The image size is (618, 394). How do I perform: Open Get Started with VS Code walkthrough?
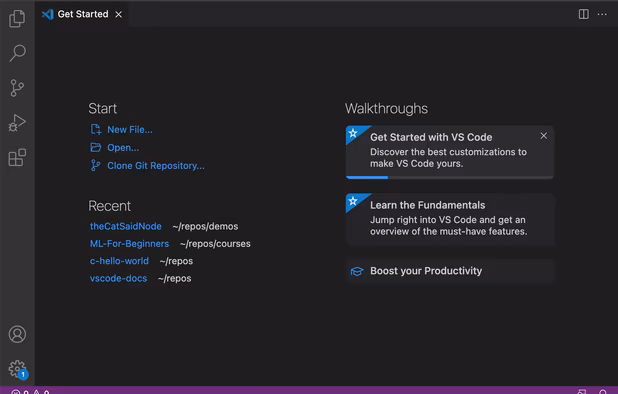(450, 152)
